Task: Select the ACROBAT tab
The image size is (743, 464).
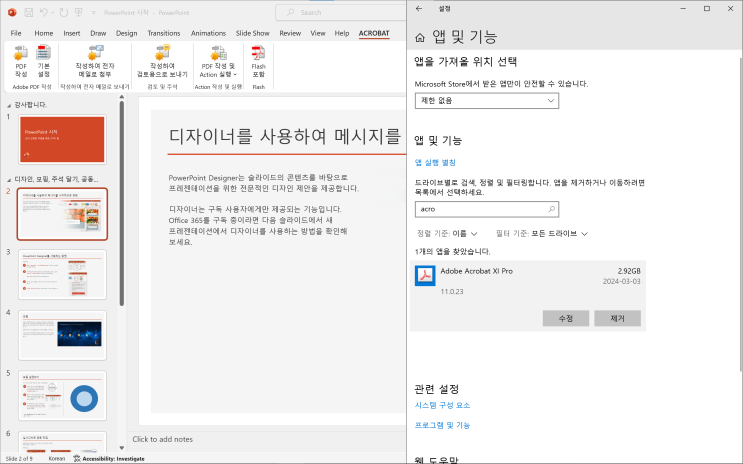Action: (374, 33)
